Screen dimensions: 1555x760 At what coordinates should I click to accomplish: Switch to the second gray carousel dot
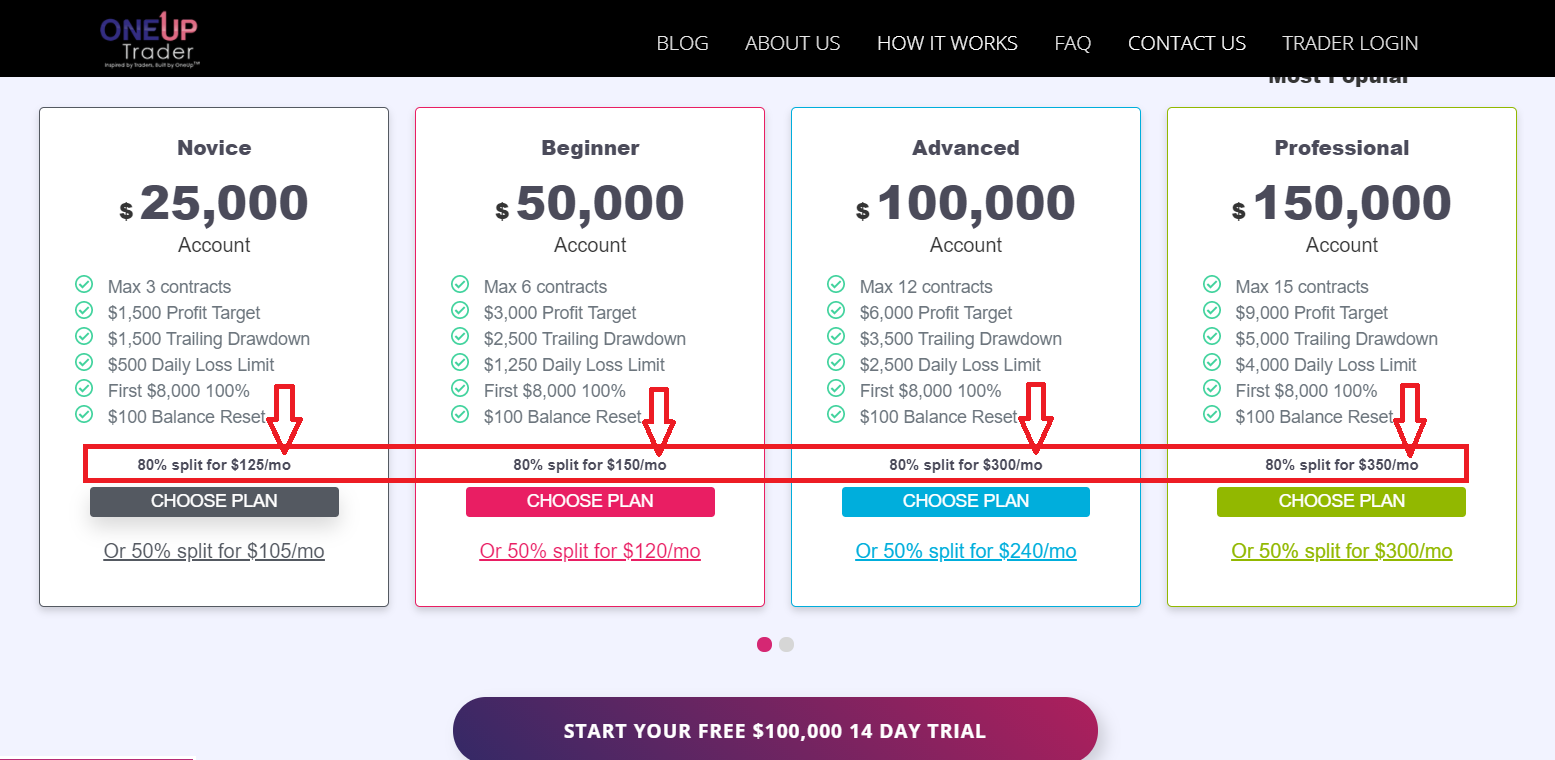[x=787, y=644]
